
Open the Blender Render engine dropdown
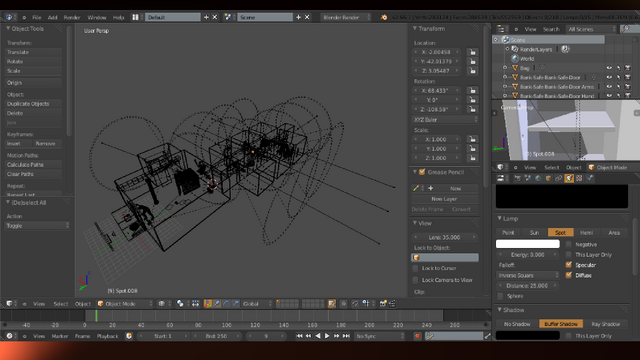(x=346, y=17)
